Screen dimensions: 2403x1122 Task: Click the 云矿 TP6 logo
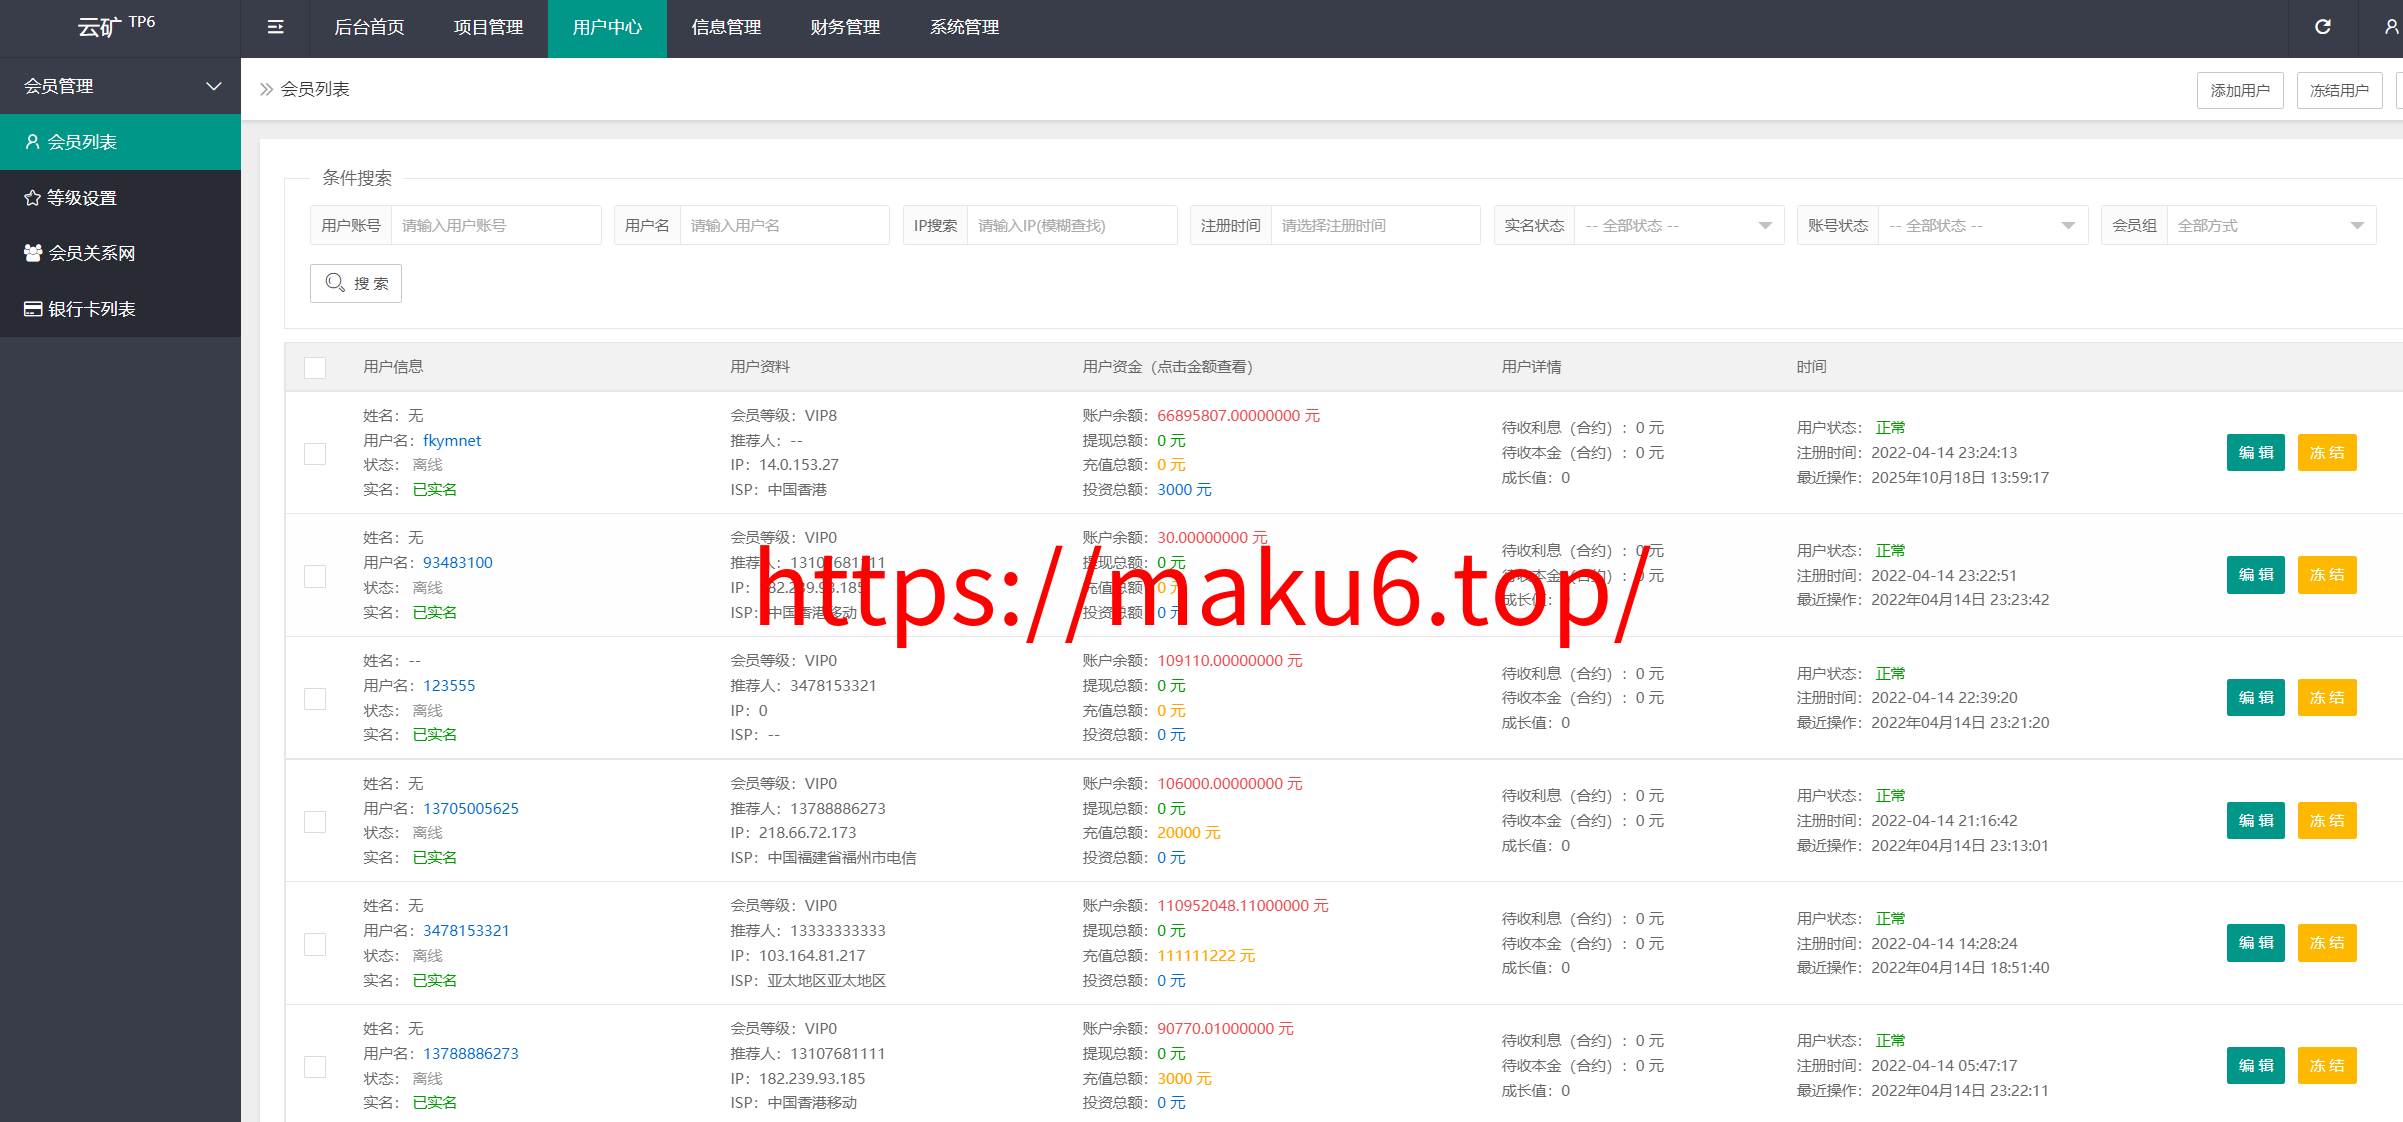pos(117,26)
